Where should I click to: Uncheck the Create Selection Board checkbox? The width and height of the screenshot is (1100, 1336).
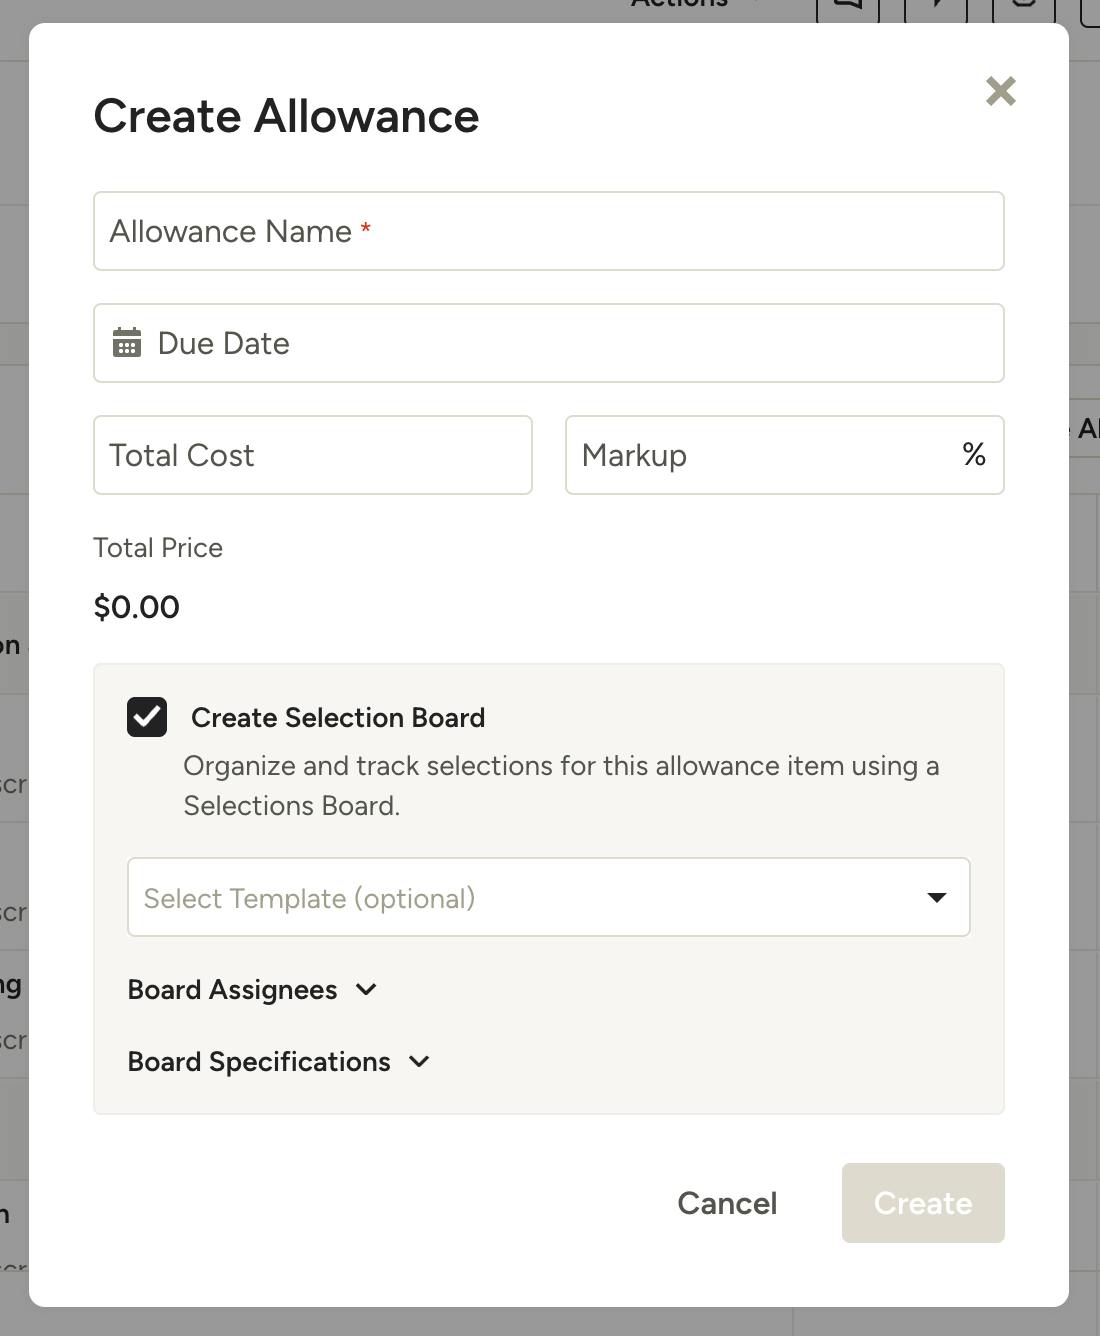147,717
